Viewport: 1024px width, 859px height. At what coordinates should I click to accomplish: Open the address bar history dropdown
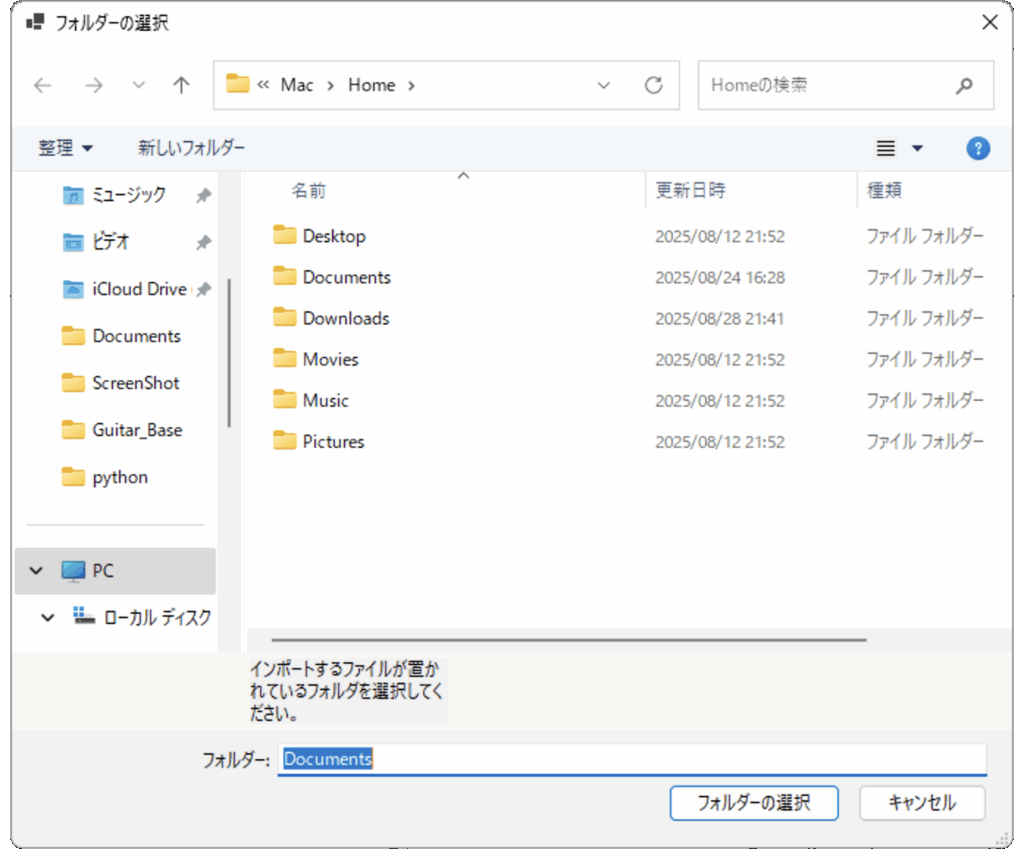(x=604, y=85)
